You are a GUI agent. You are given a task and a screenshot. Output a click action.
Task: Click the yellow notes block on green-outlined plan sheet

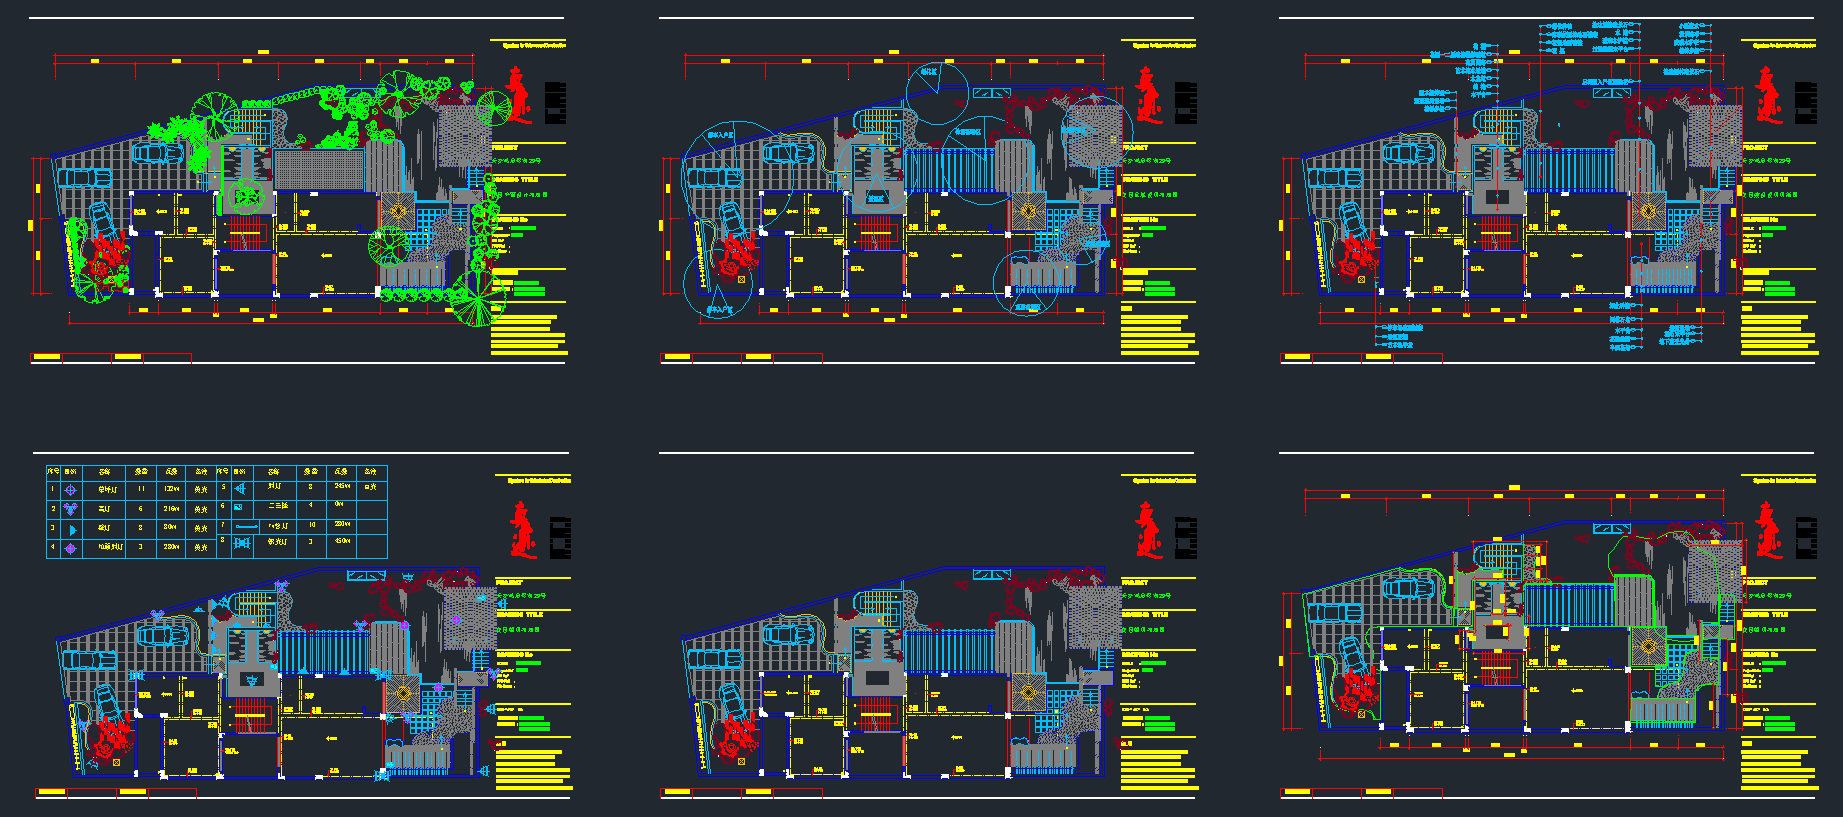click(1778, 766)
